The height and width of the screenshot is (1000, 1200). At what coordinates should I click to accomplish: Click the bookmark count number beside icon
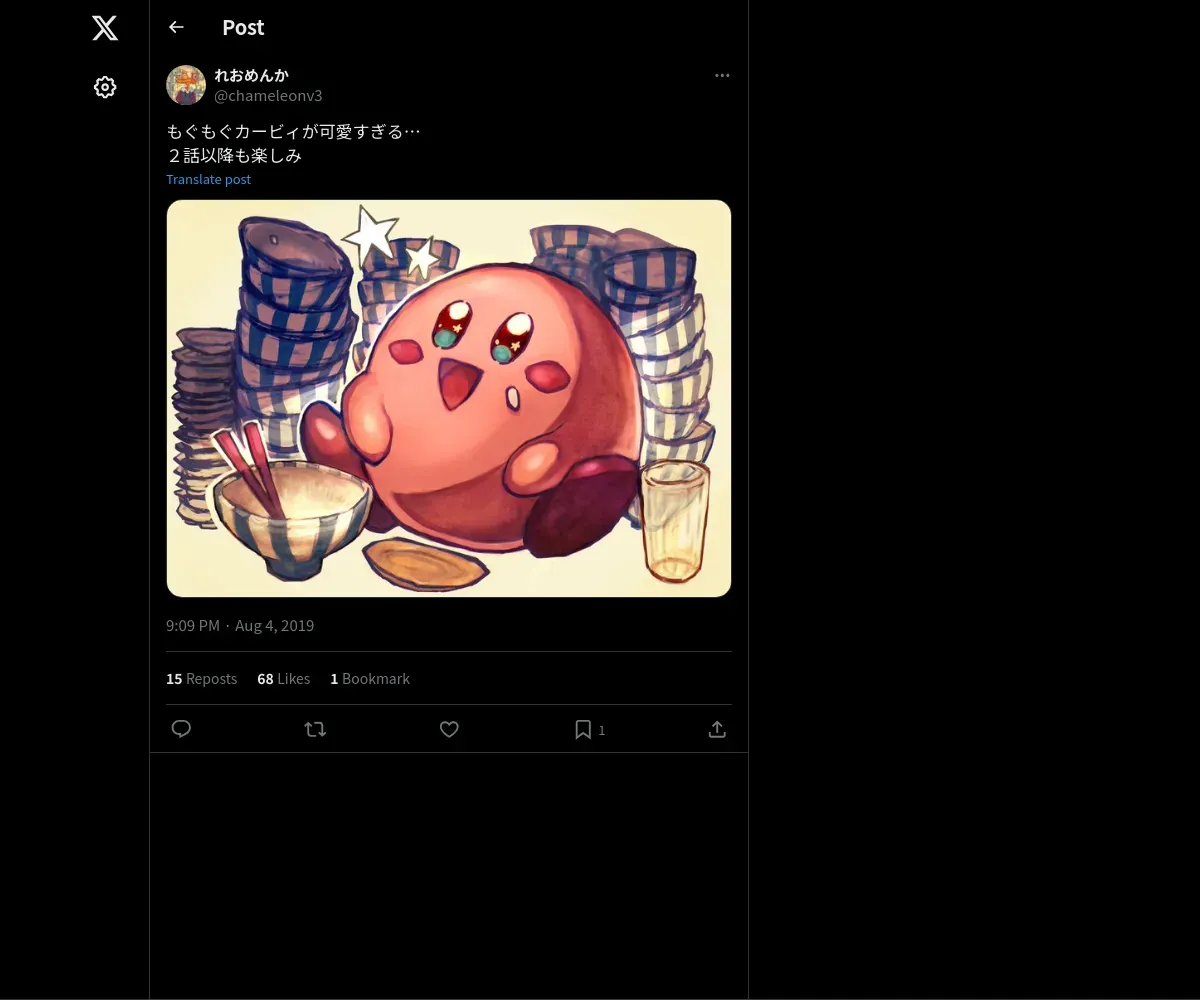click(x=602, y=730)
